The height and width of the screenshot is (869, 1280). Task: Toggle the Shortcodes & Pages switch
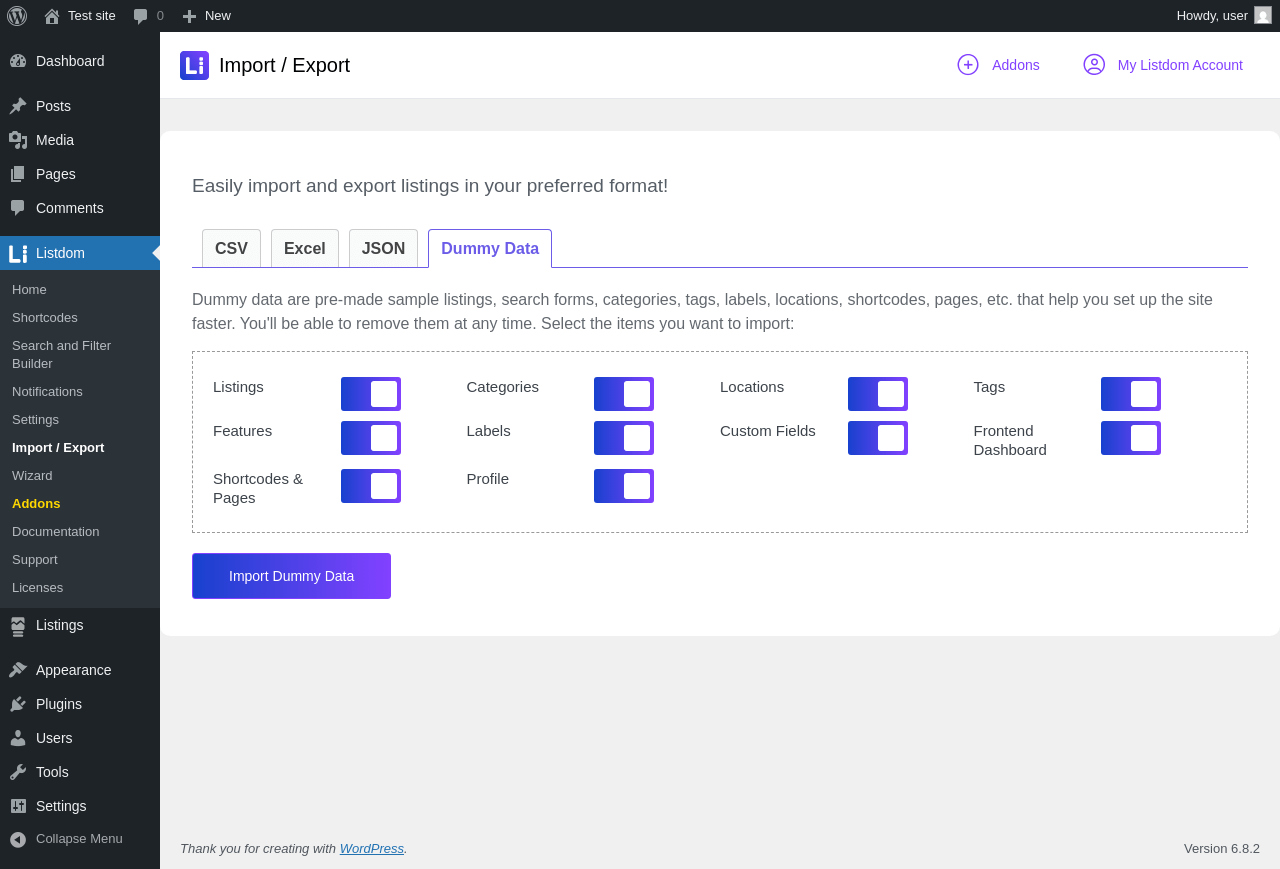point(371,486)
